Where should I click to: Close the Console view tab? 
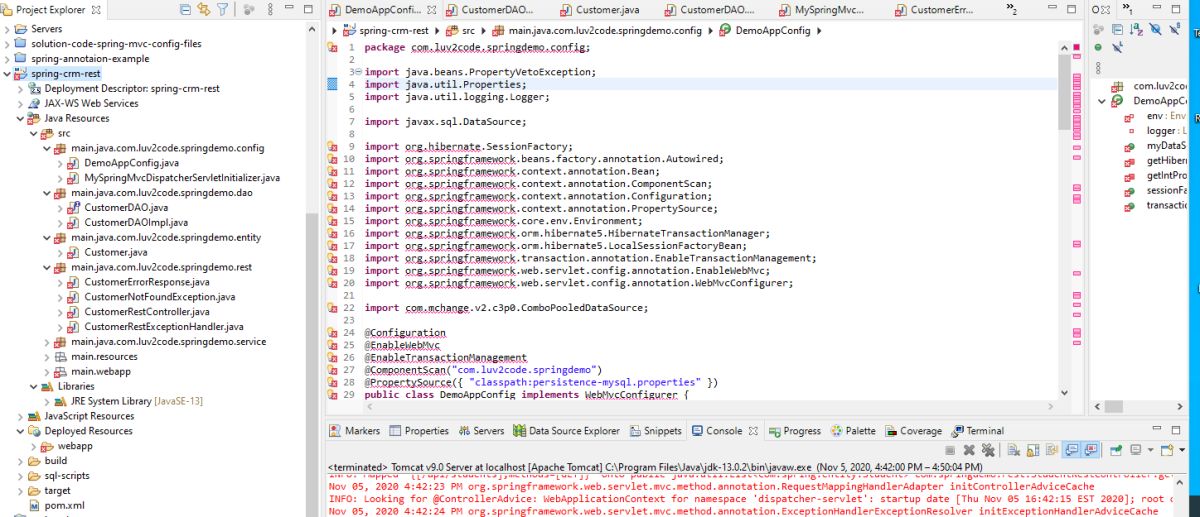coord(752,431)
